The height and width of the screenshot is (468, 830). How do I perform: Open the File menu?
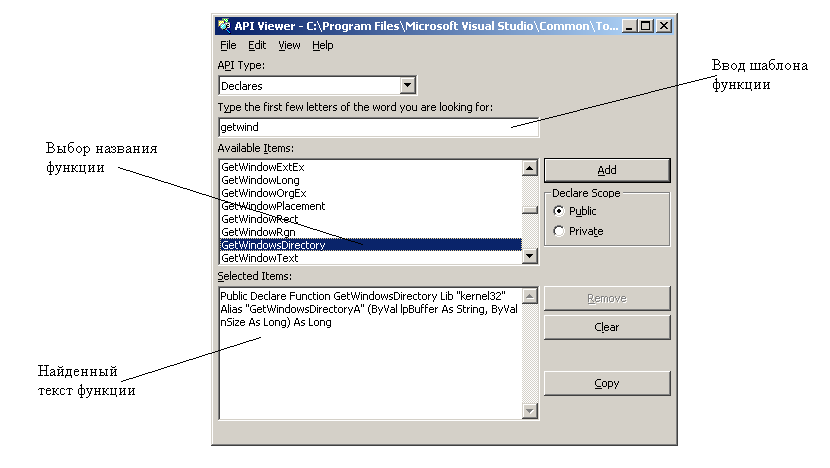point(228,46)
